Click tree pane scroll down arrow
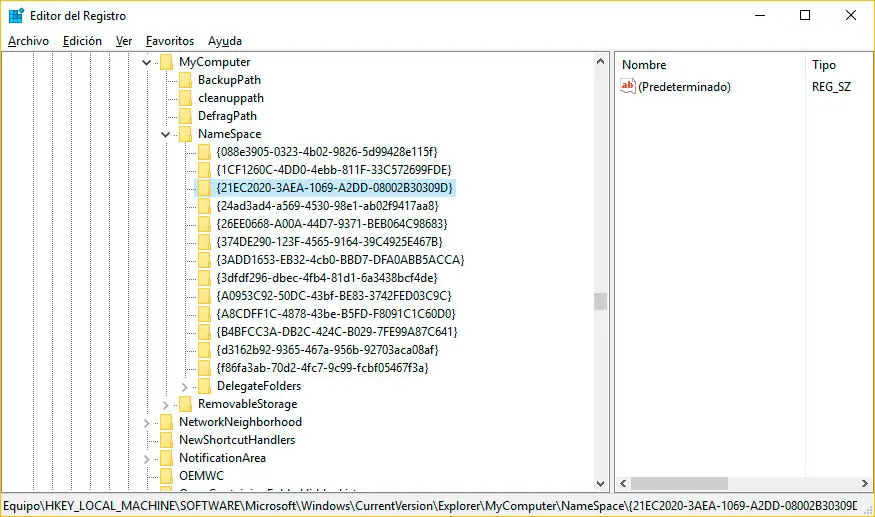 (x=600, y=484)
